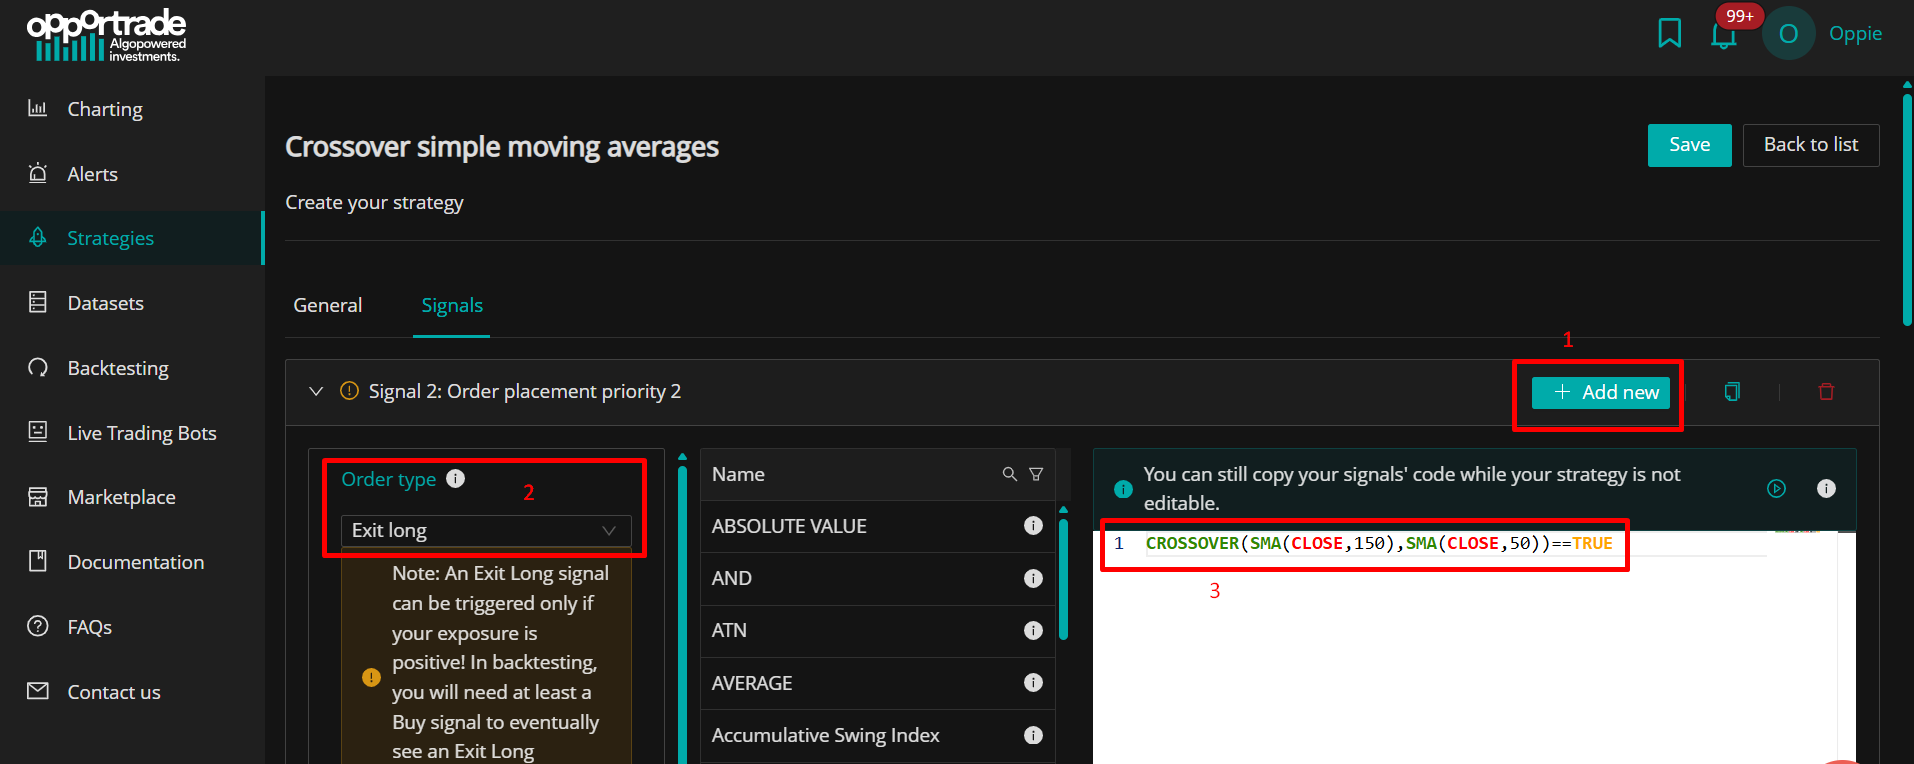Viewport: 1914px width, 764px height.
Task: Switch to the General tab
Action: click(x=328, y=305)
